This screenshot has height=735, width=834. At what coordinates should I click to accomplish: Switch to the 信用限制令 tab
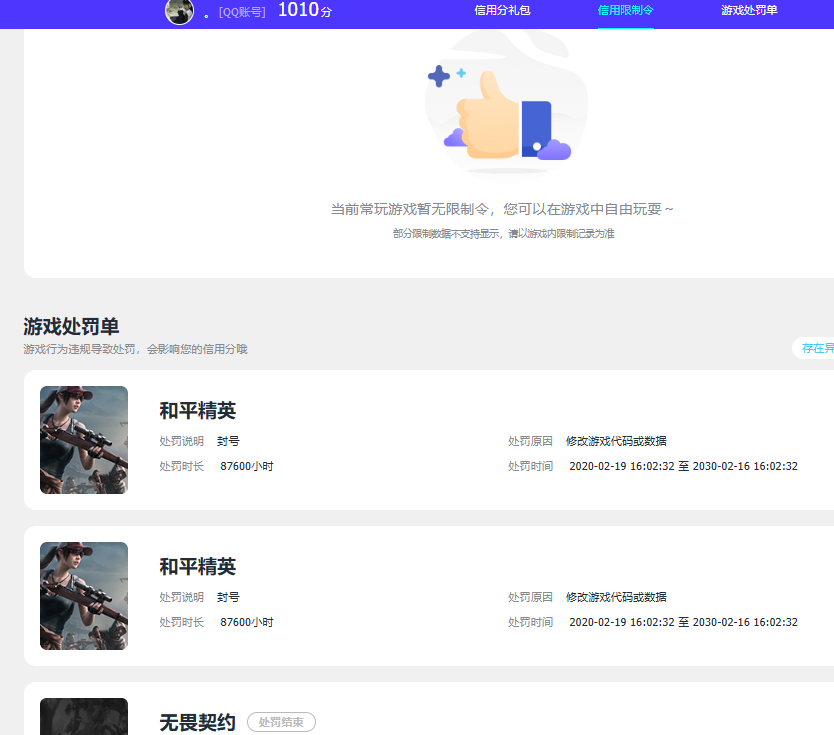[625, 12]
